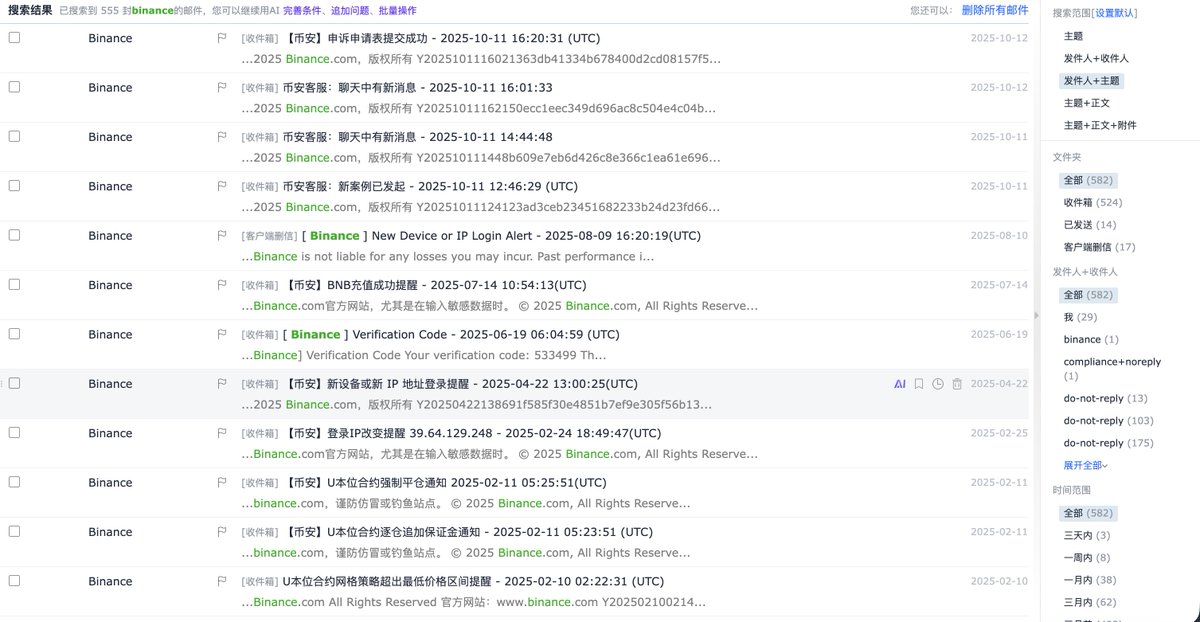The image size is (1200, 622).
Task: Choose 主题+正文+附件 search scope
Action: [1100, 125]
